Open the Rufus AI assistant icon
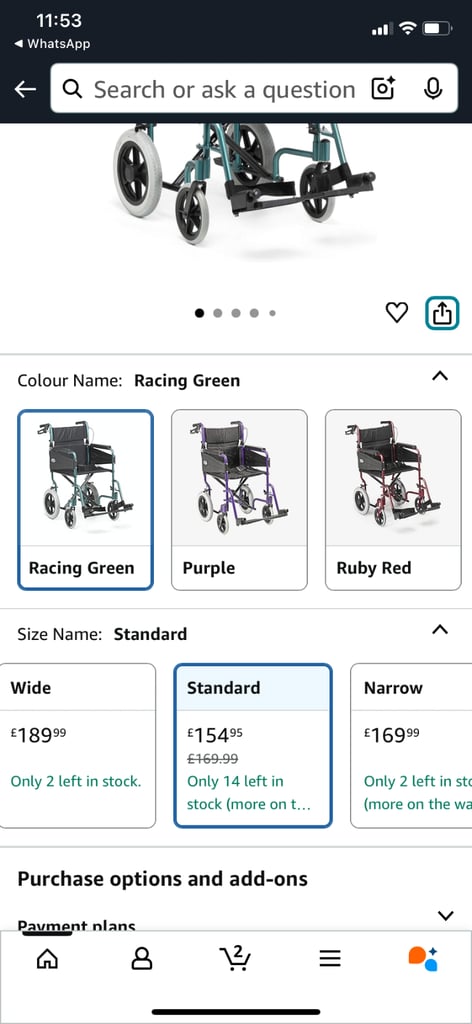 (x=423, y=958)
